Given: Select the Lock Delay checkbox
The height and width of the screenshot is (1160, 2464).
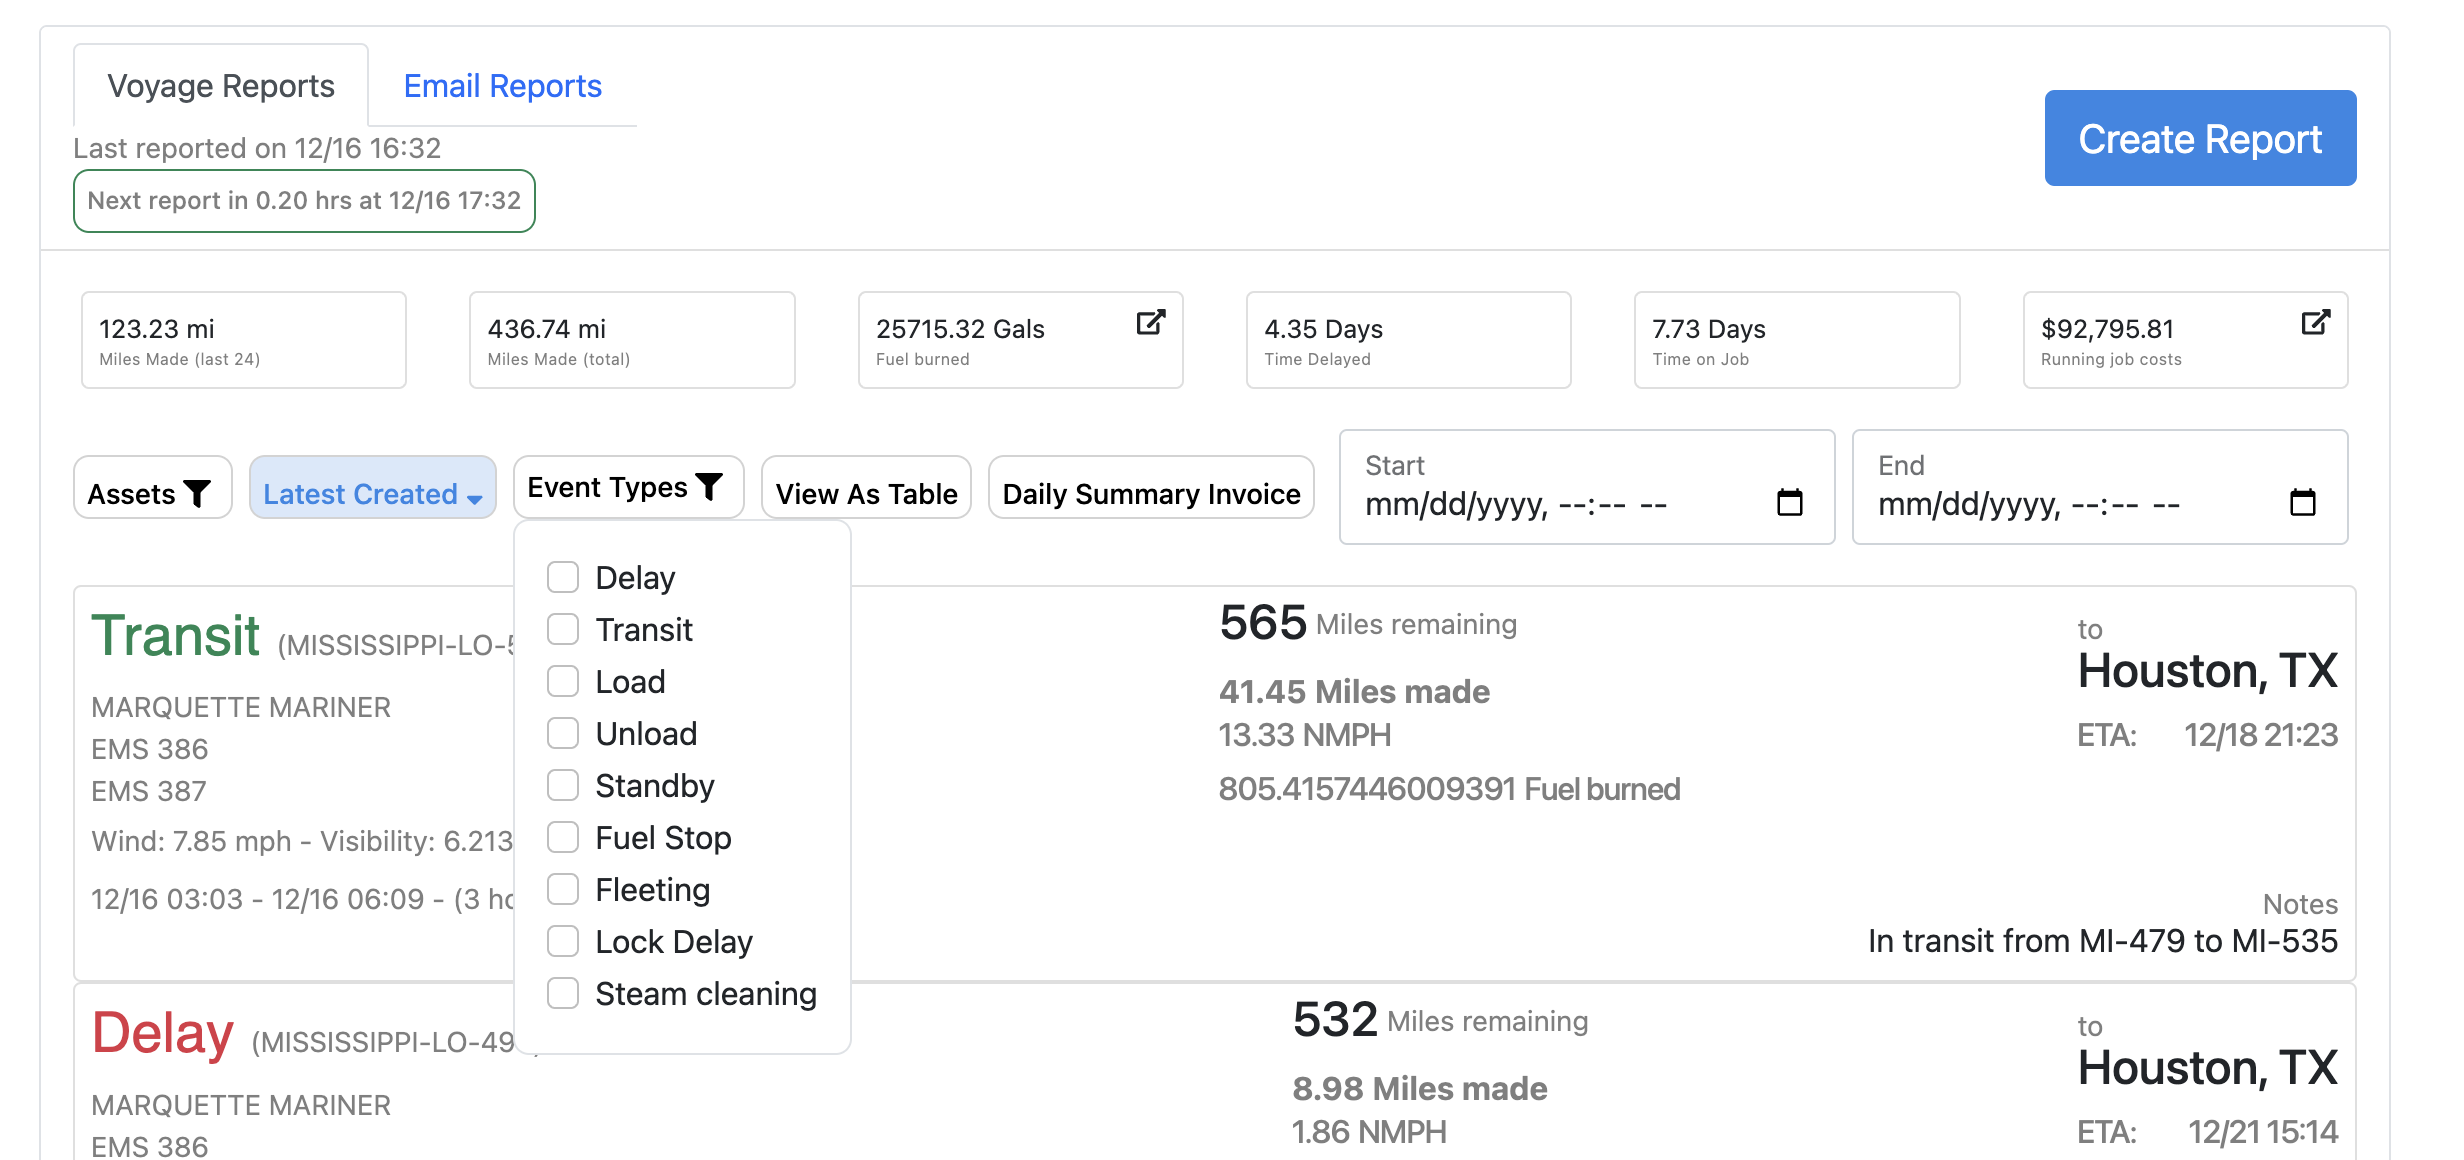Looking at the screenshot, I should (x=563, y=941).
